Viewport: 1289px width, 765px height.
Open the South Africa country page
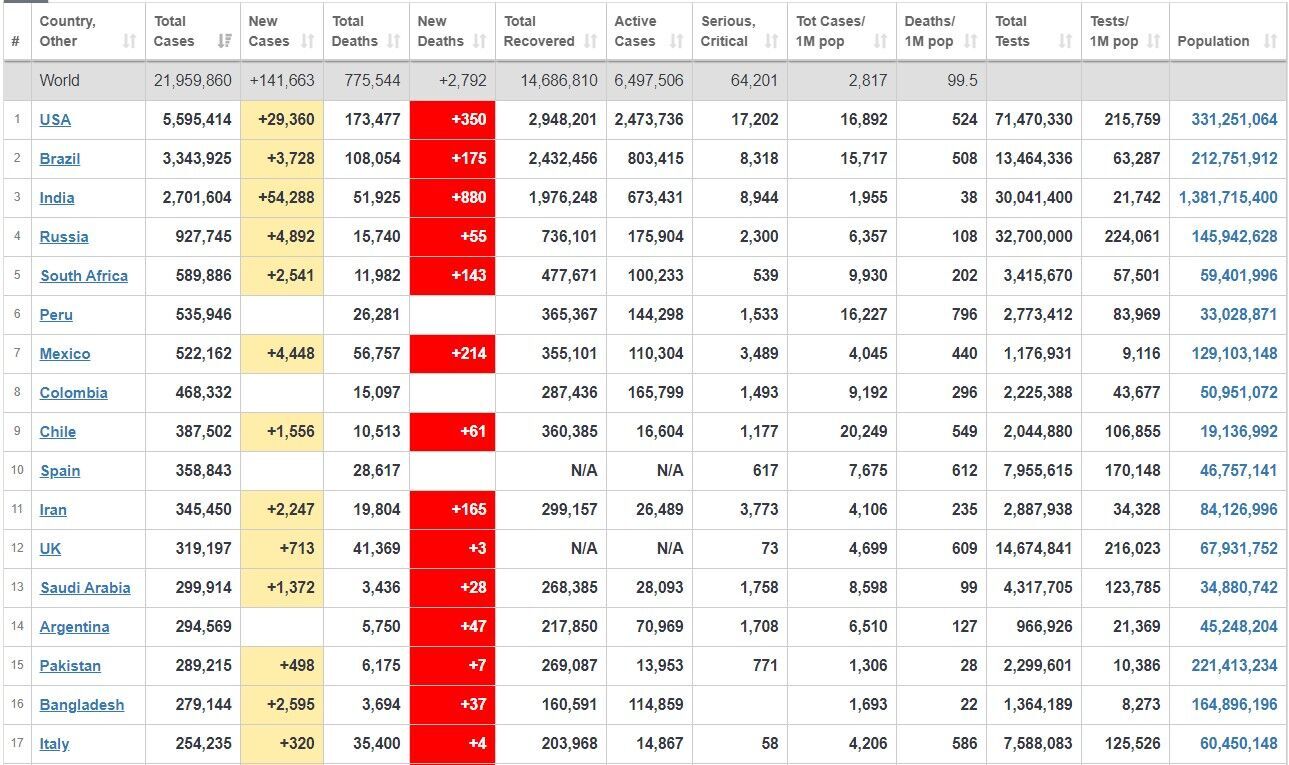pos(84,276)
